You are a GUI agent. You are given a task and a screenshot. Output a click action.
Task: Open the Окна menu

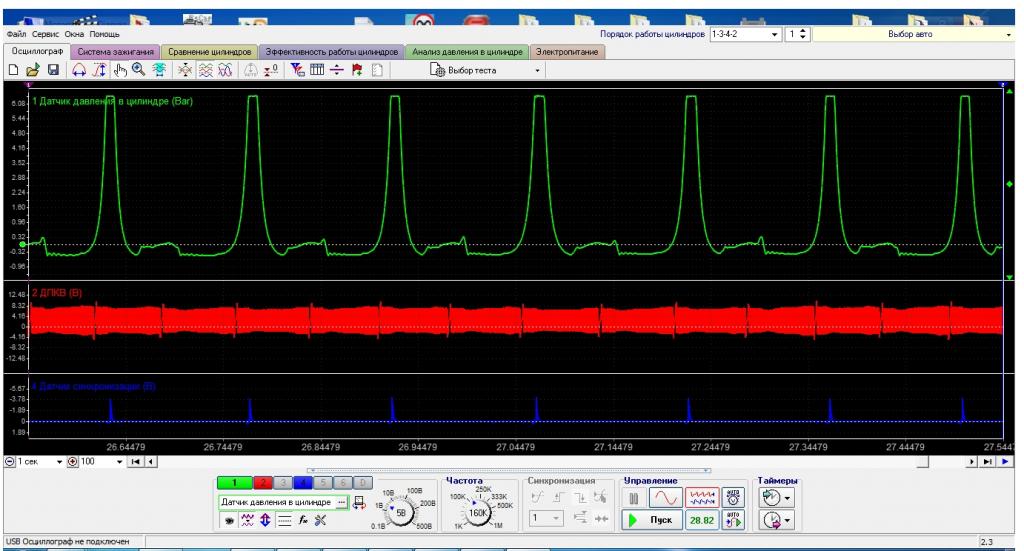pyautogui.click(x=74, y=34)
